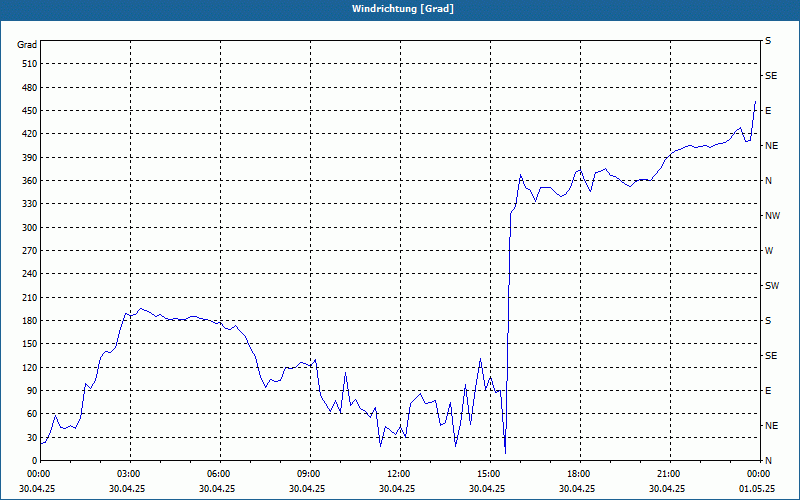Click the N compass label aligned with 360
This screenshot has width=800, height=500.
coord(768,181)
